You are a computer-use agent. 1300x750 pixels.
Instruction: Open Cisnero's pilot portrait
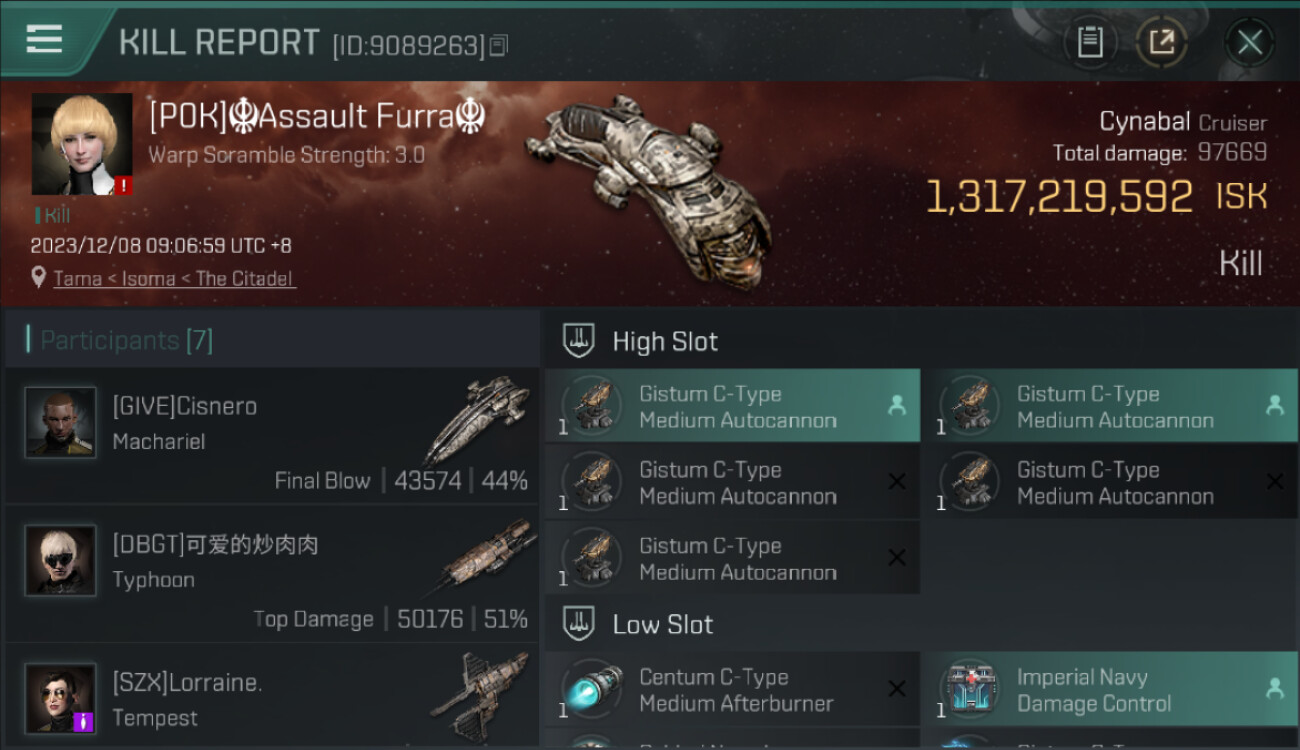pos(60,423)
